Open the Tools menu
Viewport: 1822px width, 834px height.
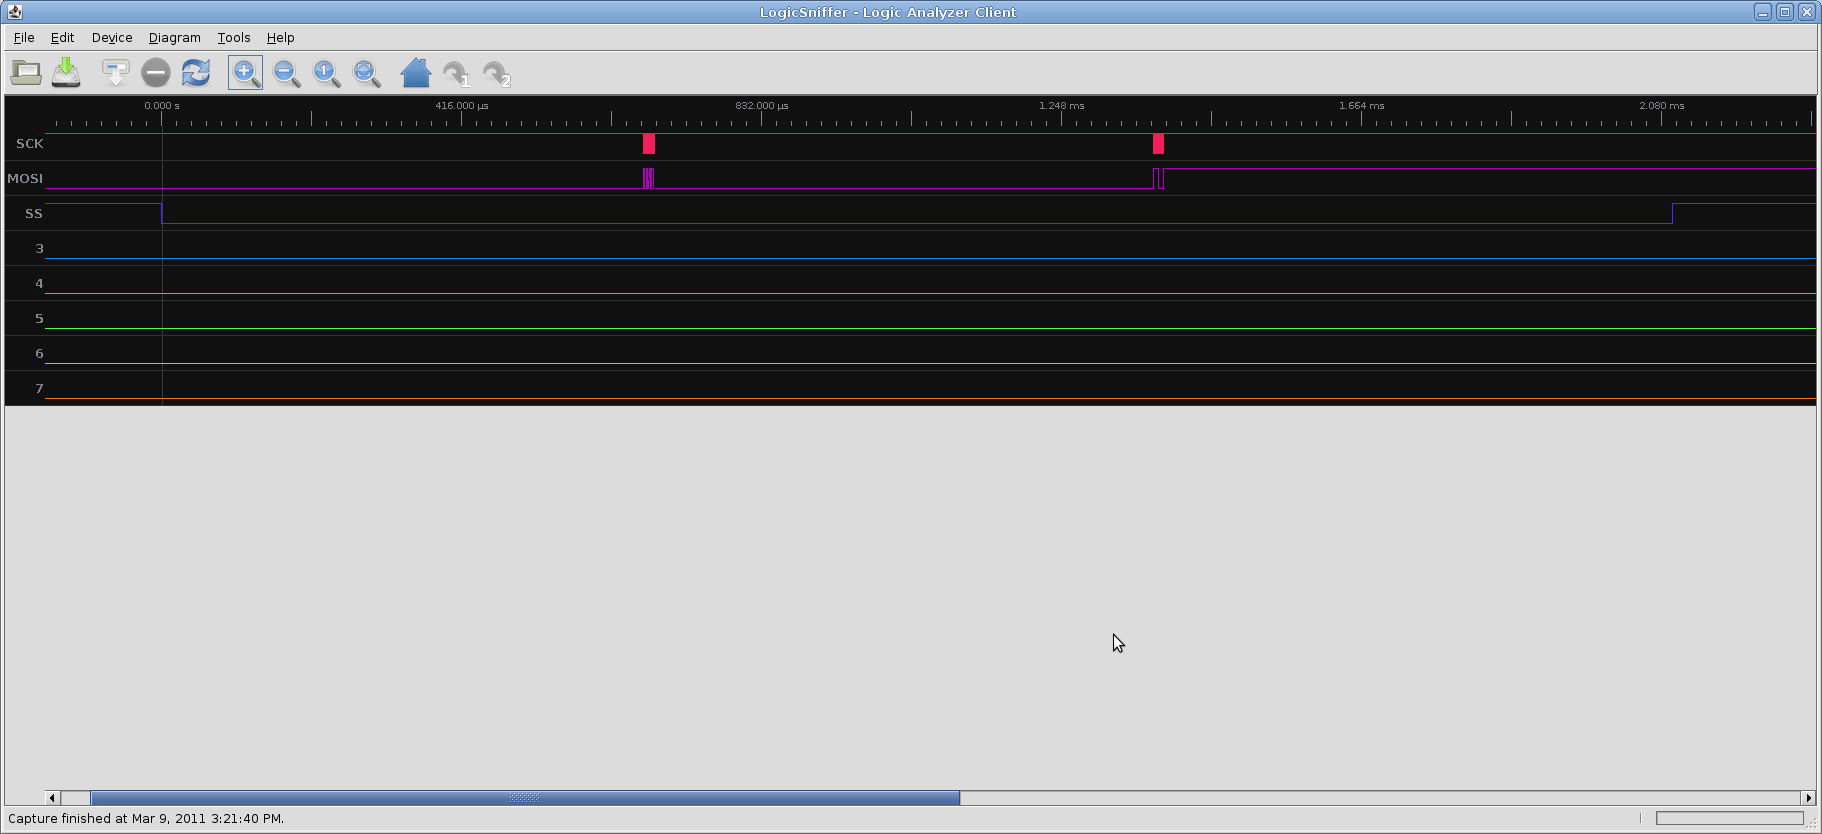point(234,37)
